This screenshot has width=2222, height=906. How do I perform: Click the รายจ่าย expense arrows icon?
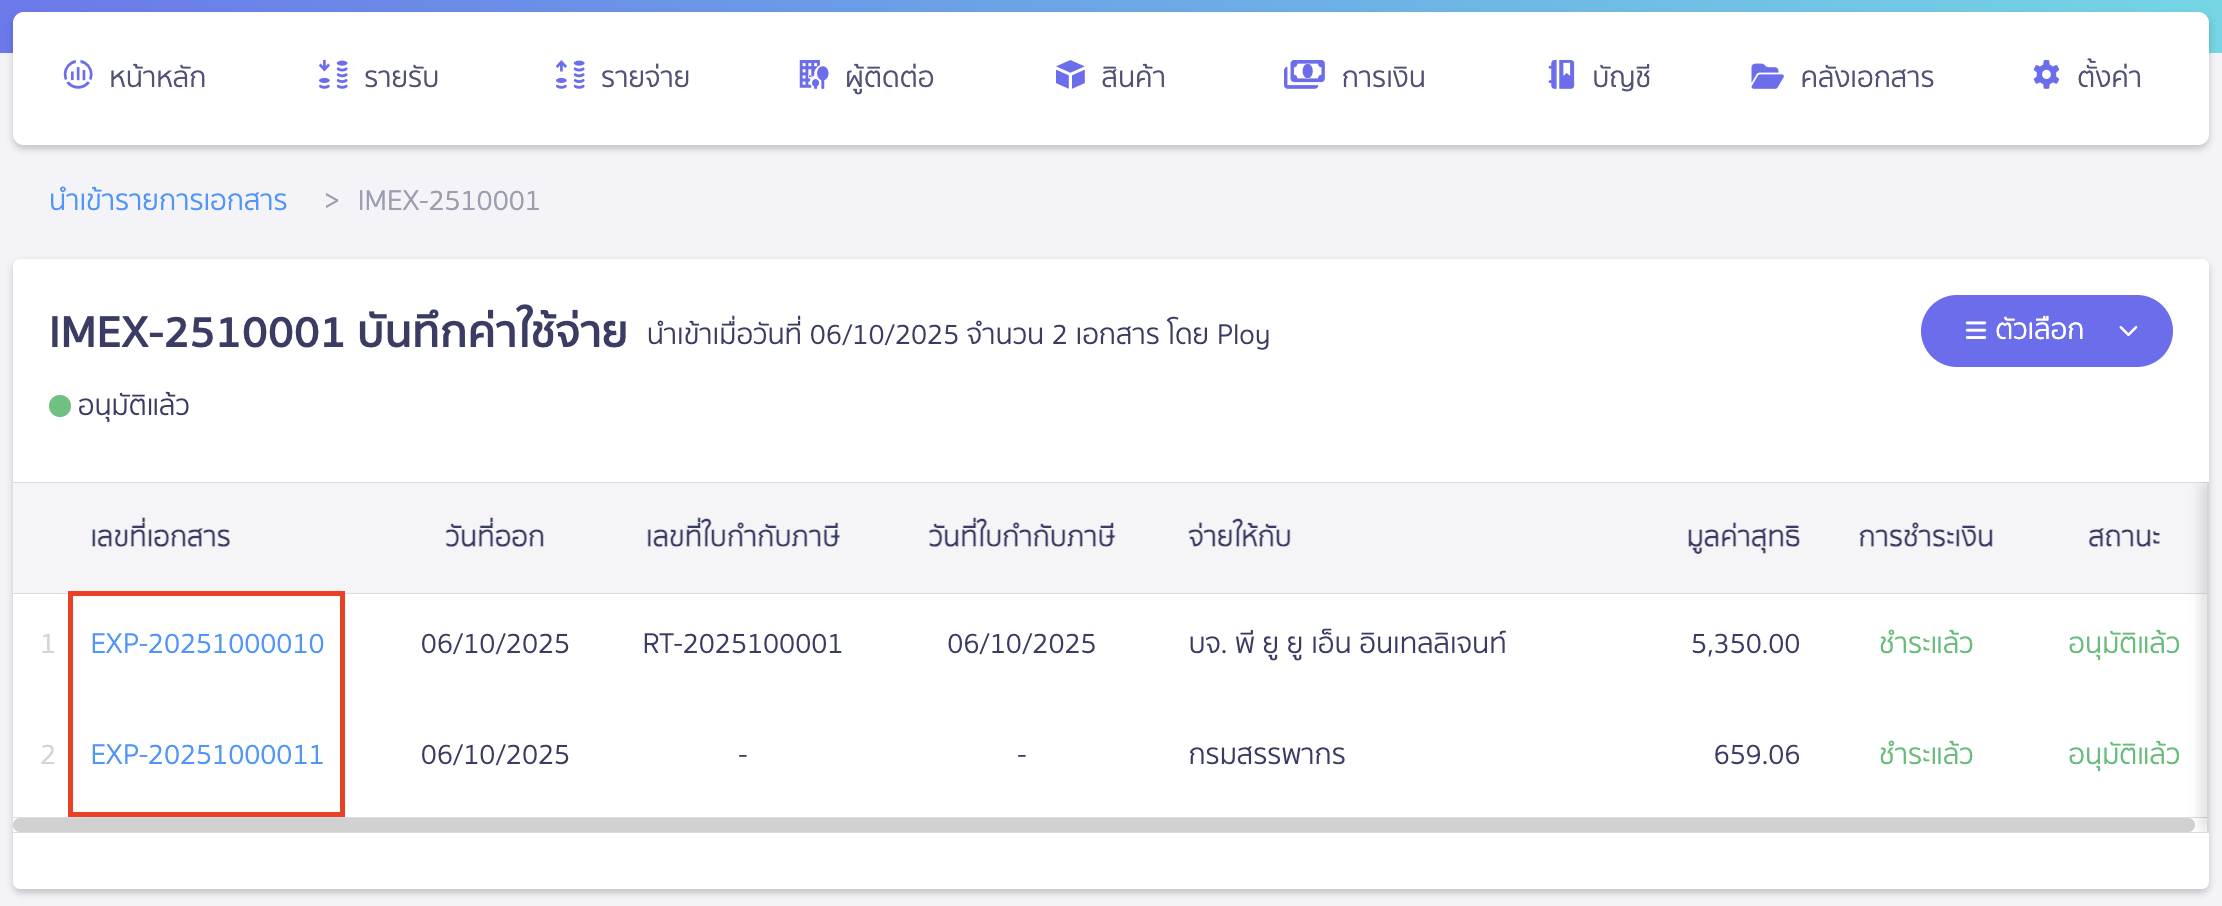(x=568, y=75)
